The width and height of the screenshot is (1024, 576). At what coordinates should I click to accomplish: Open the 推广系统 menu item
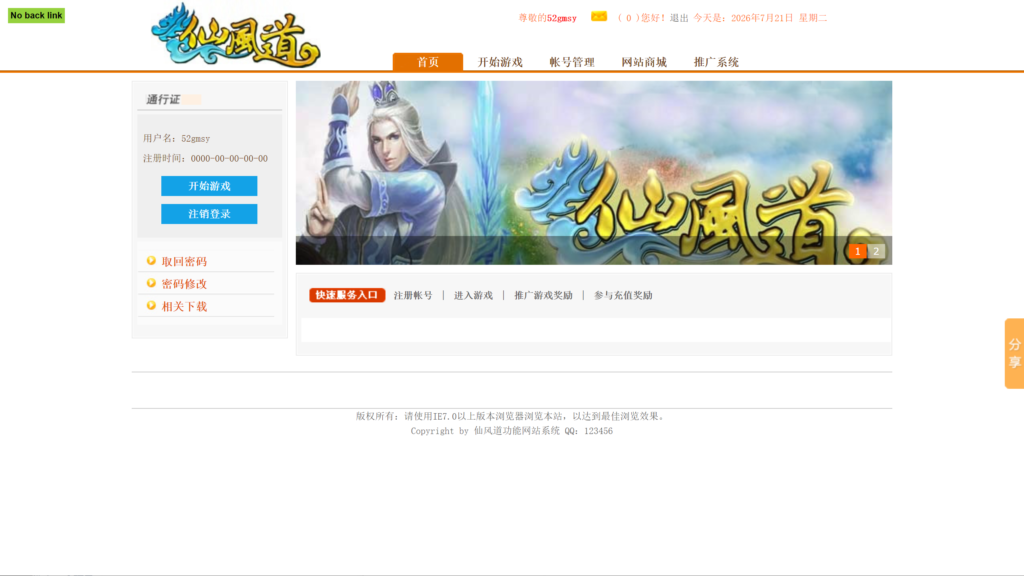click(716, 62)
